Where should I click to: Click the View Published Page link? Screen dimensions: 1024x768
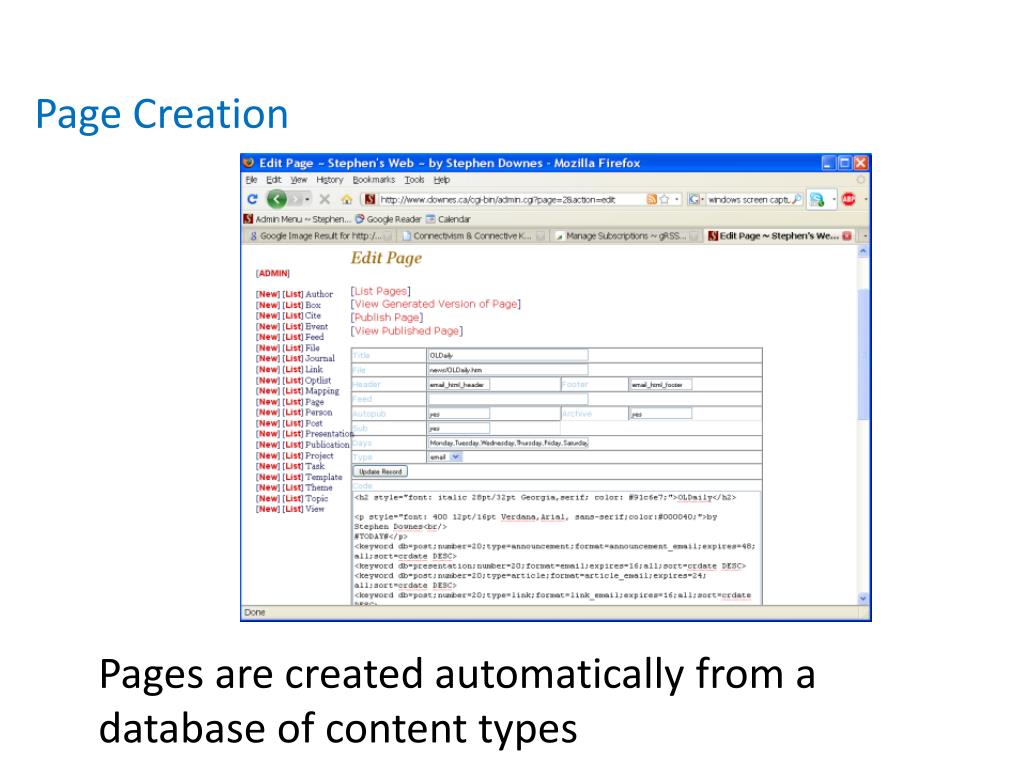pyautogui.click(x=407, y=330)
